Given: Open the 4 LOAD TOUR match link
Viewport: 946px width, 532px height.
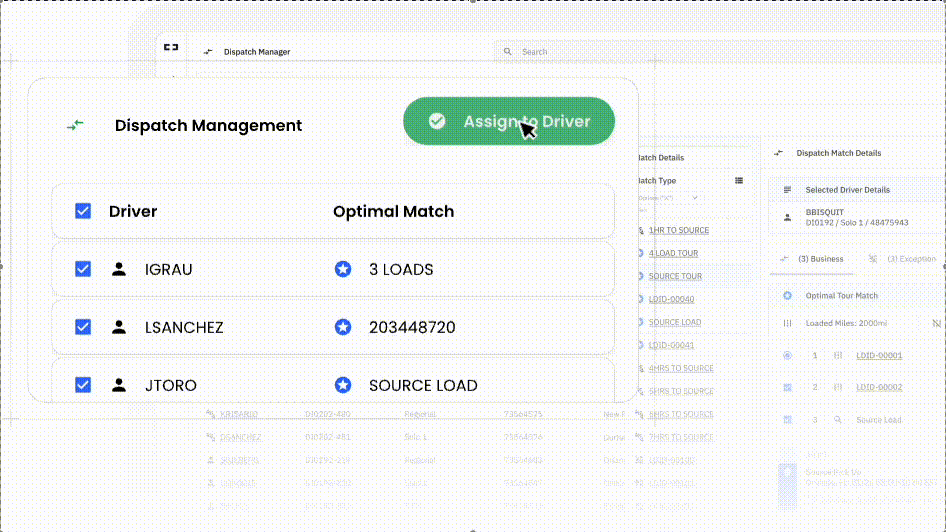Looking at the screenshot, I should click(674, 253).
